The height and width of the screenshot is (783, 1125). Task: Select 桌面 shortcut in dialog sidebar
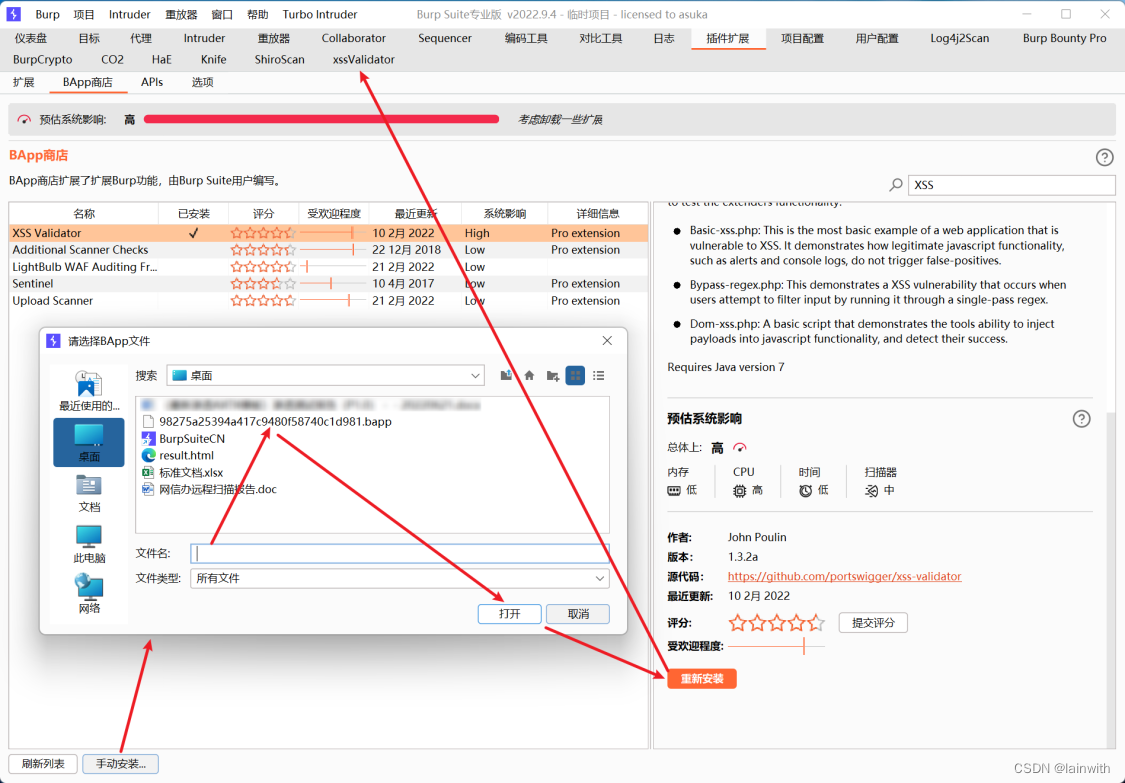pos(89,442)
